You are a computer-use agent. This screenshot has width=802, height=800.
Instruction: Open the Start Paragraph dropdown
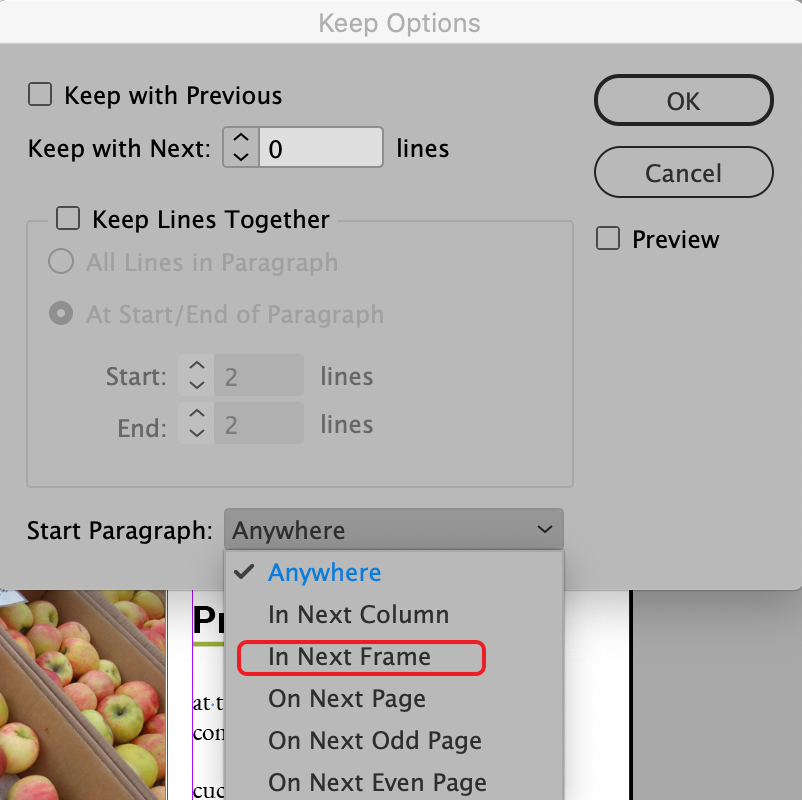point(393,530)
